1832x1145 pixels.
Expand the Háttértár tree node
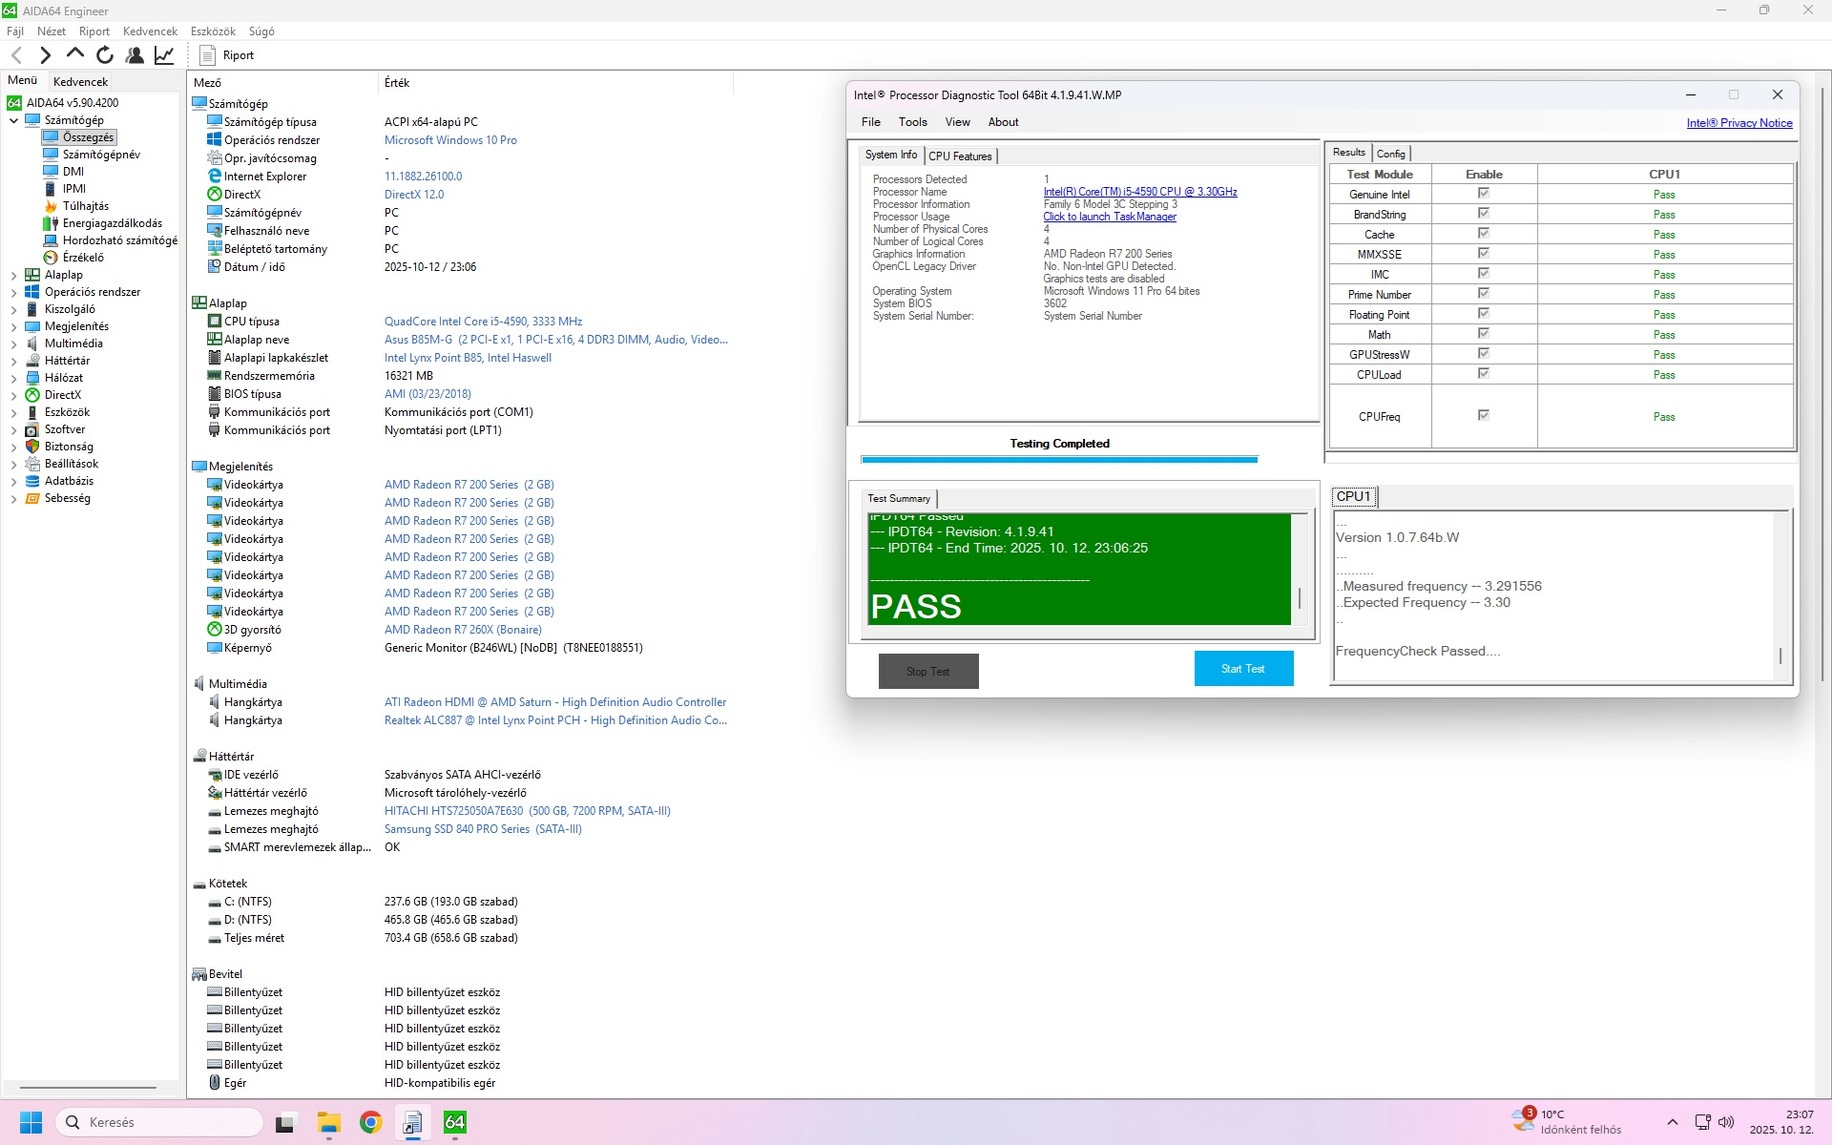coord(14,361)
